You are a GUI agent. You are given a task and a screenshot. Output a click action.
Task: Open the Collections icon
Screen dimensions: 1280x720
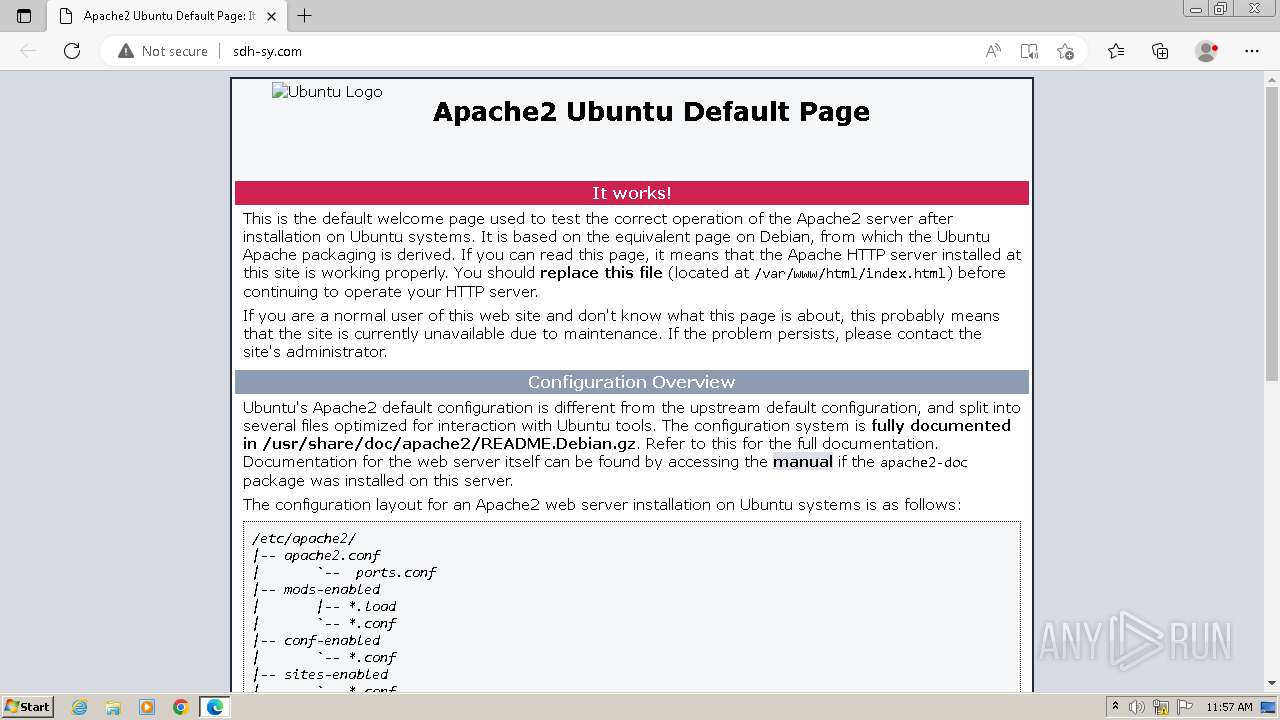pyautogui.click(x=1160, y=51)
